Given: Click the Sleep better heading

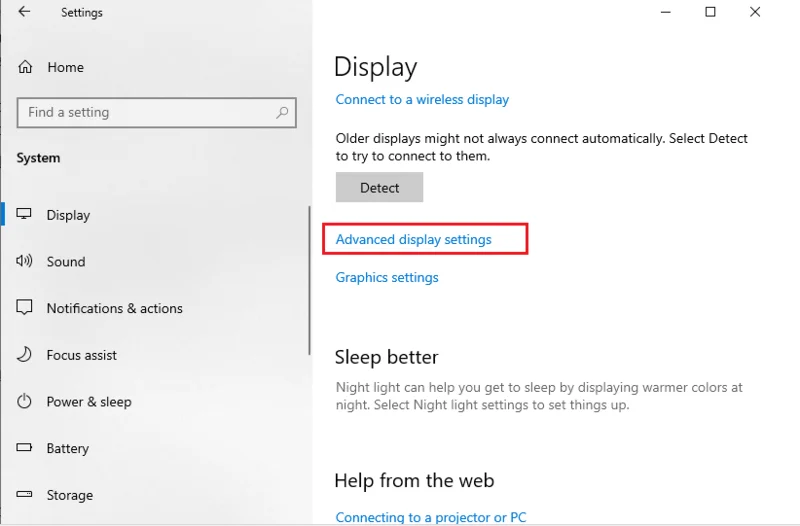Looking at the screenshot, I should tap(386, 357).
